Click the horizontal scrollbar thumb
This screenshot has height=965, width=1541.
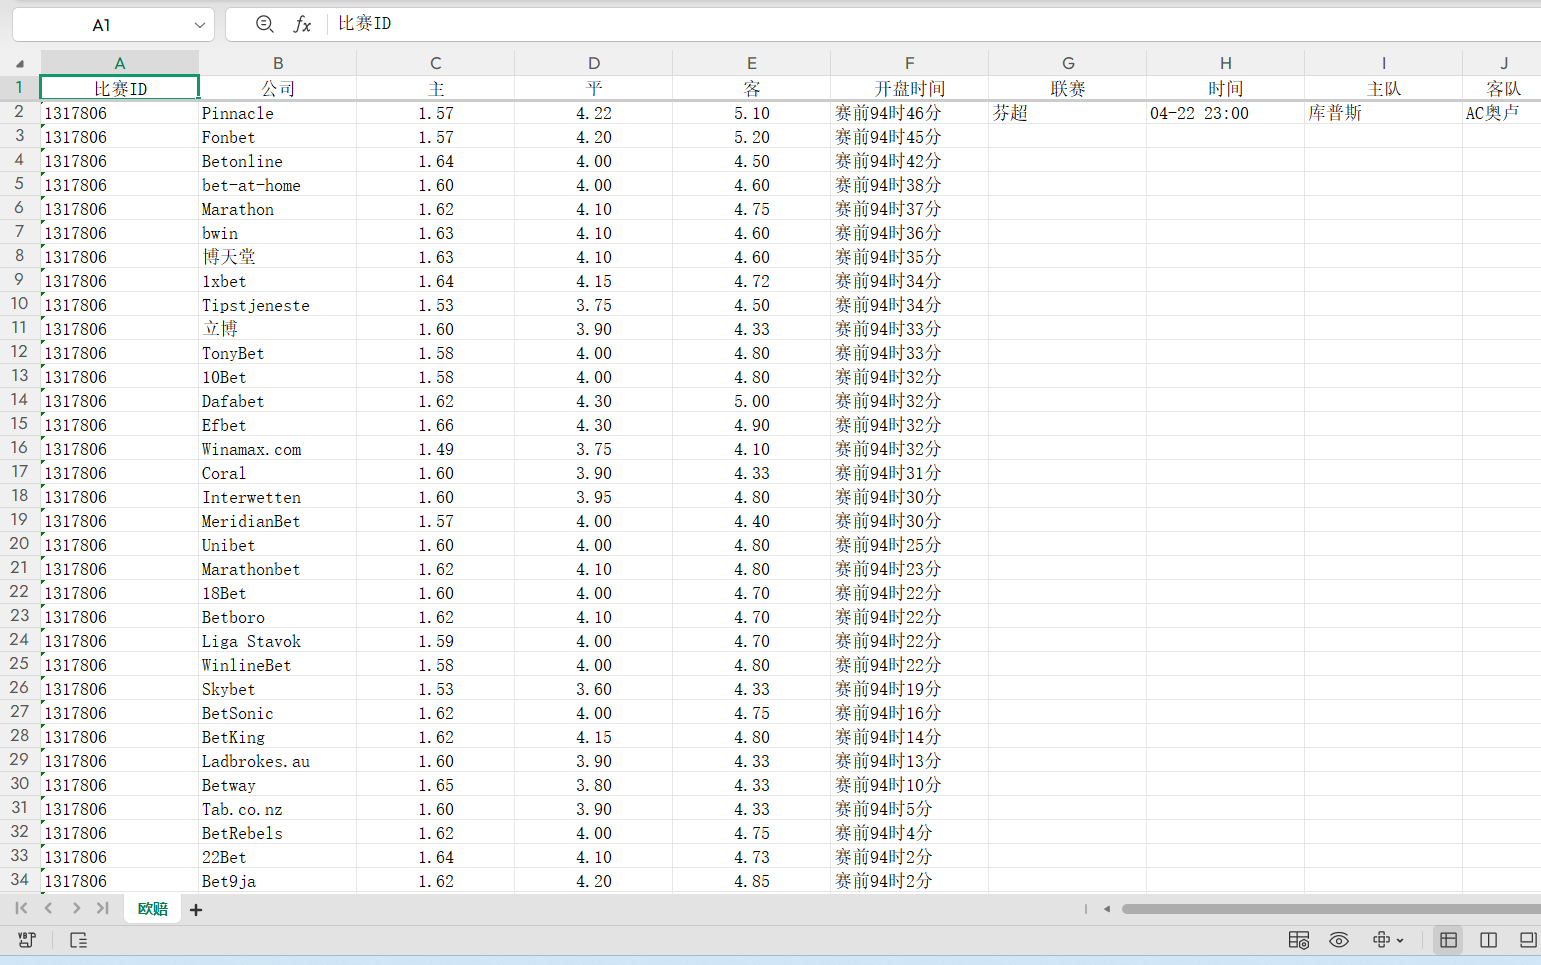(x=1331, y=909)
